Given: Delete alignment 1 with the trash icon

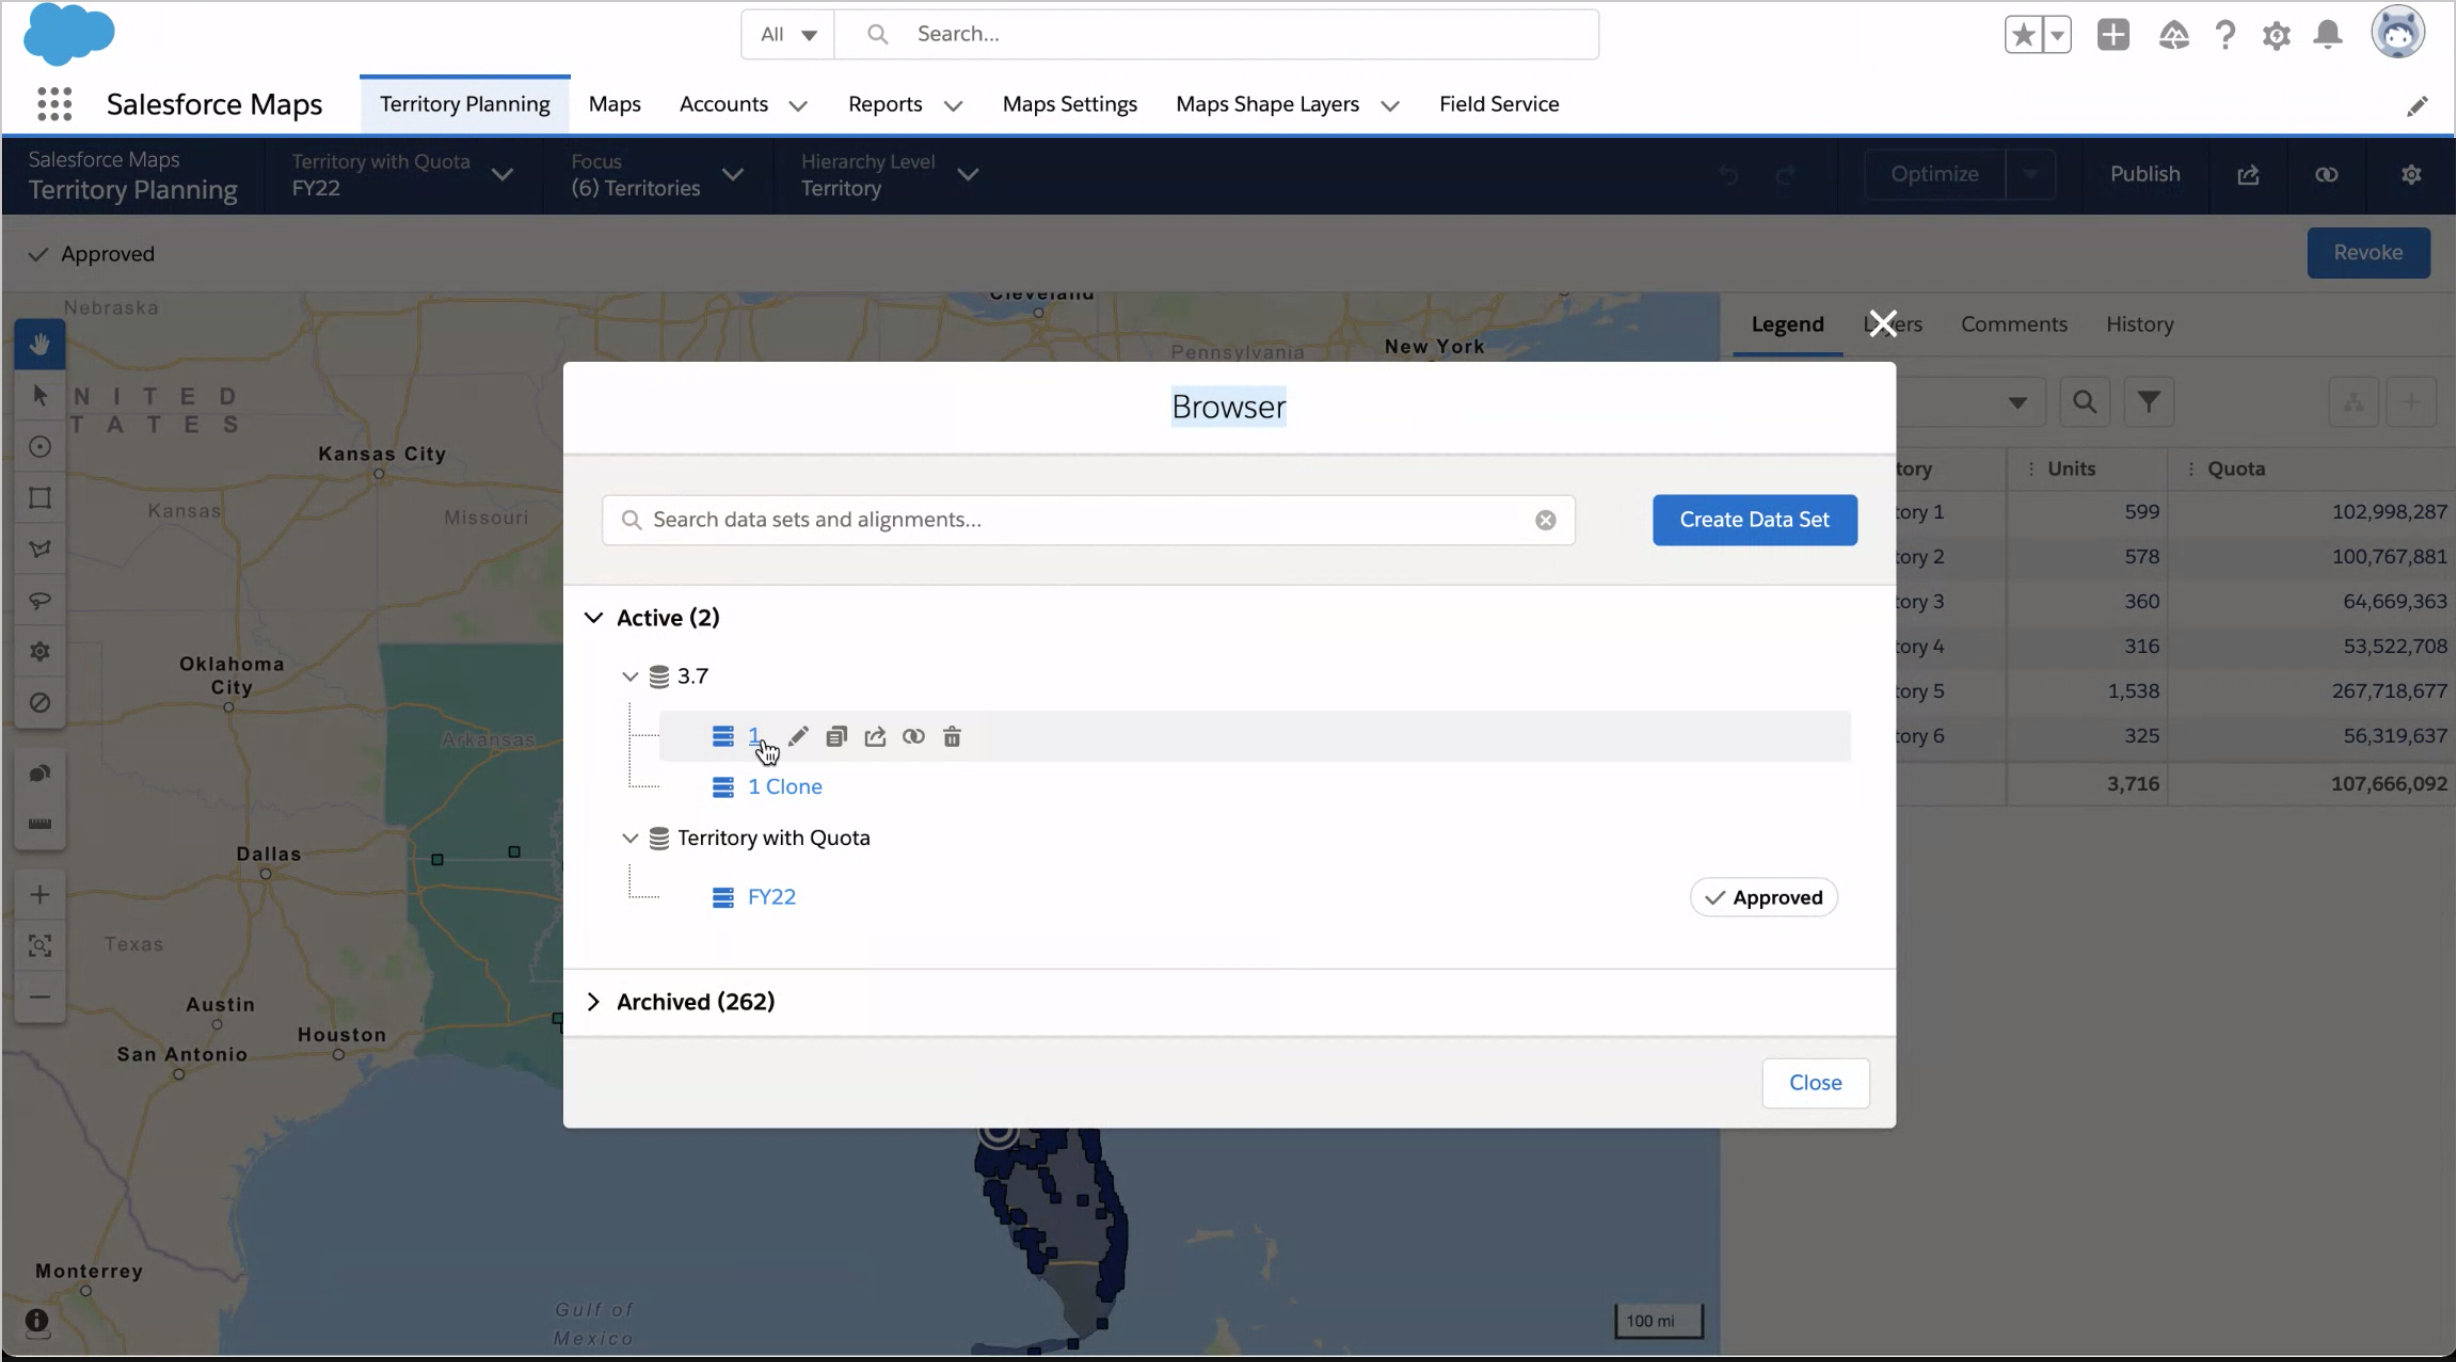Looking at the screenshot, I should (952, 737).
